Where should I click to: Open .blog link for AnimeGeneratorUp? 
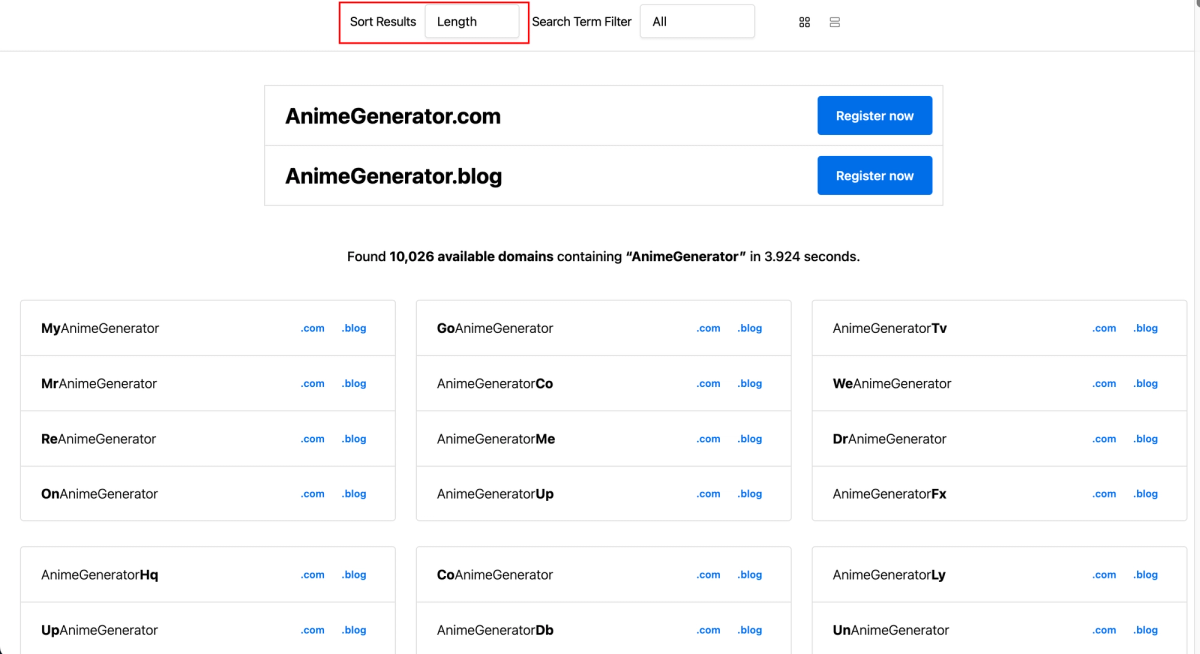click(750, 494)
